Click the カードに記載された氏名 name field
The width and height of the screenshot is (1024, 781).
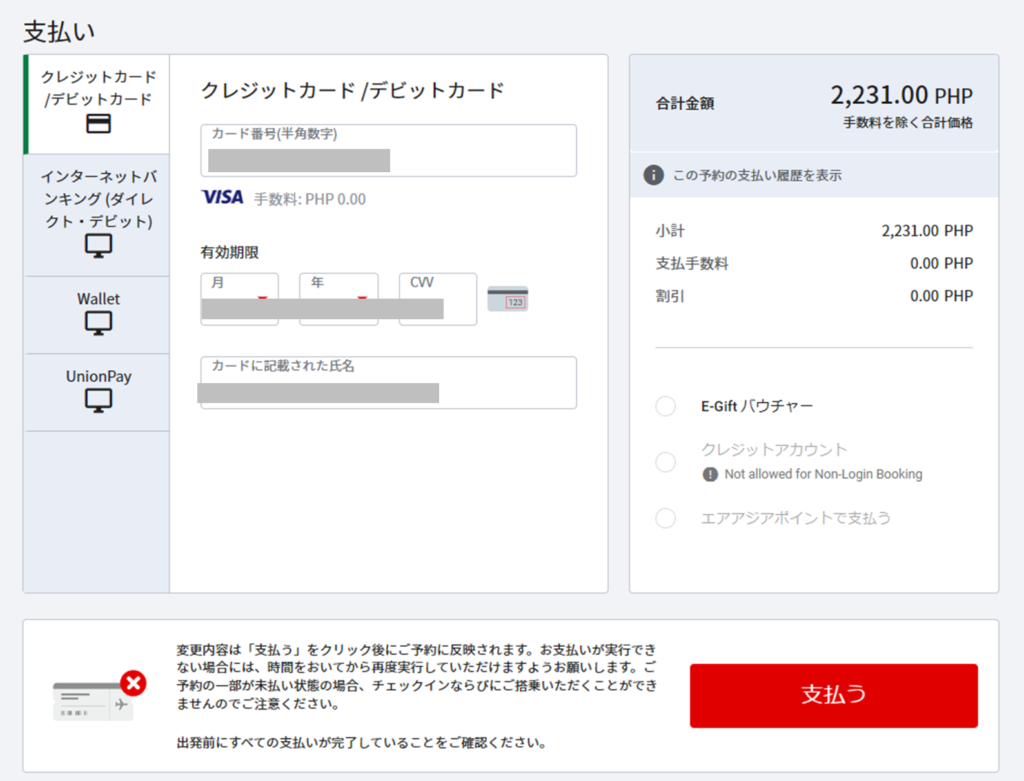[388, 383]
